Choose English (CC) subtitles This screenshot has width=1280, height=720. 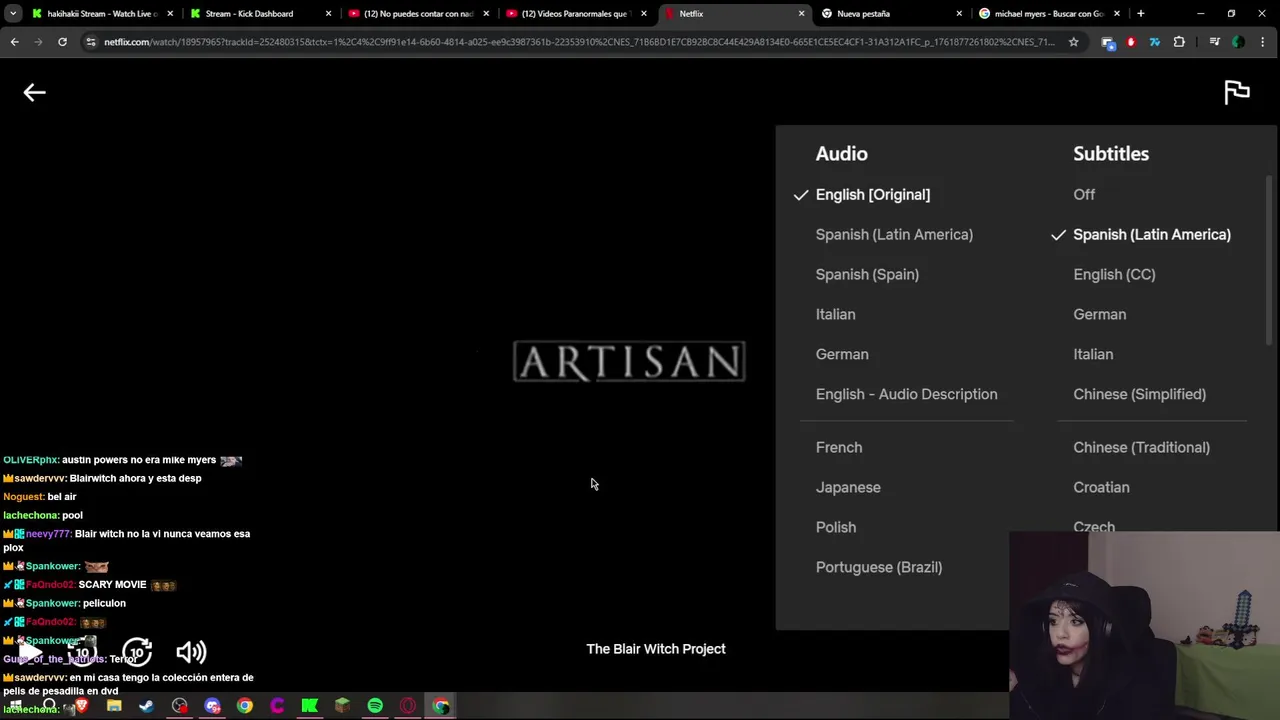click(1114, 275)
